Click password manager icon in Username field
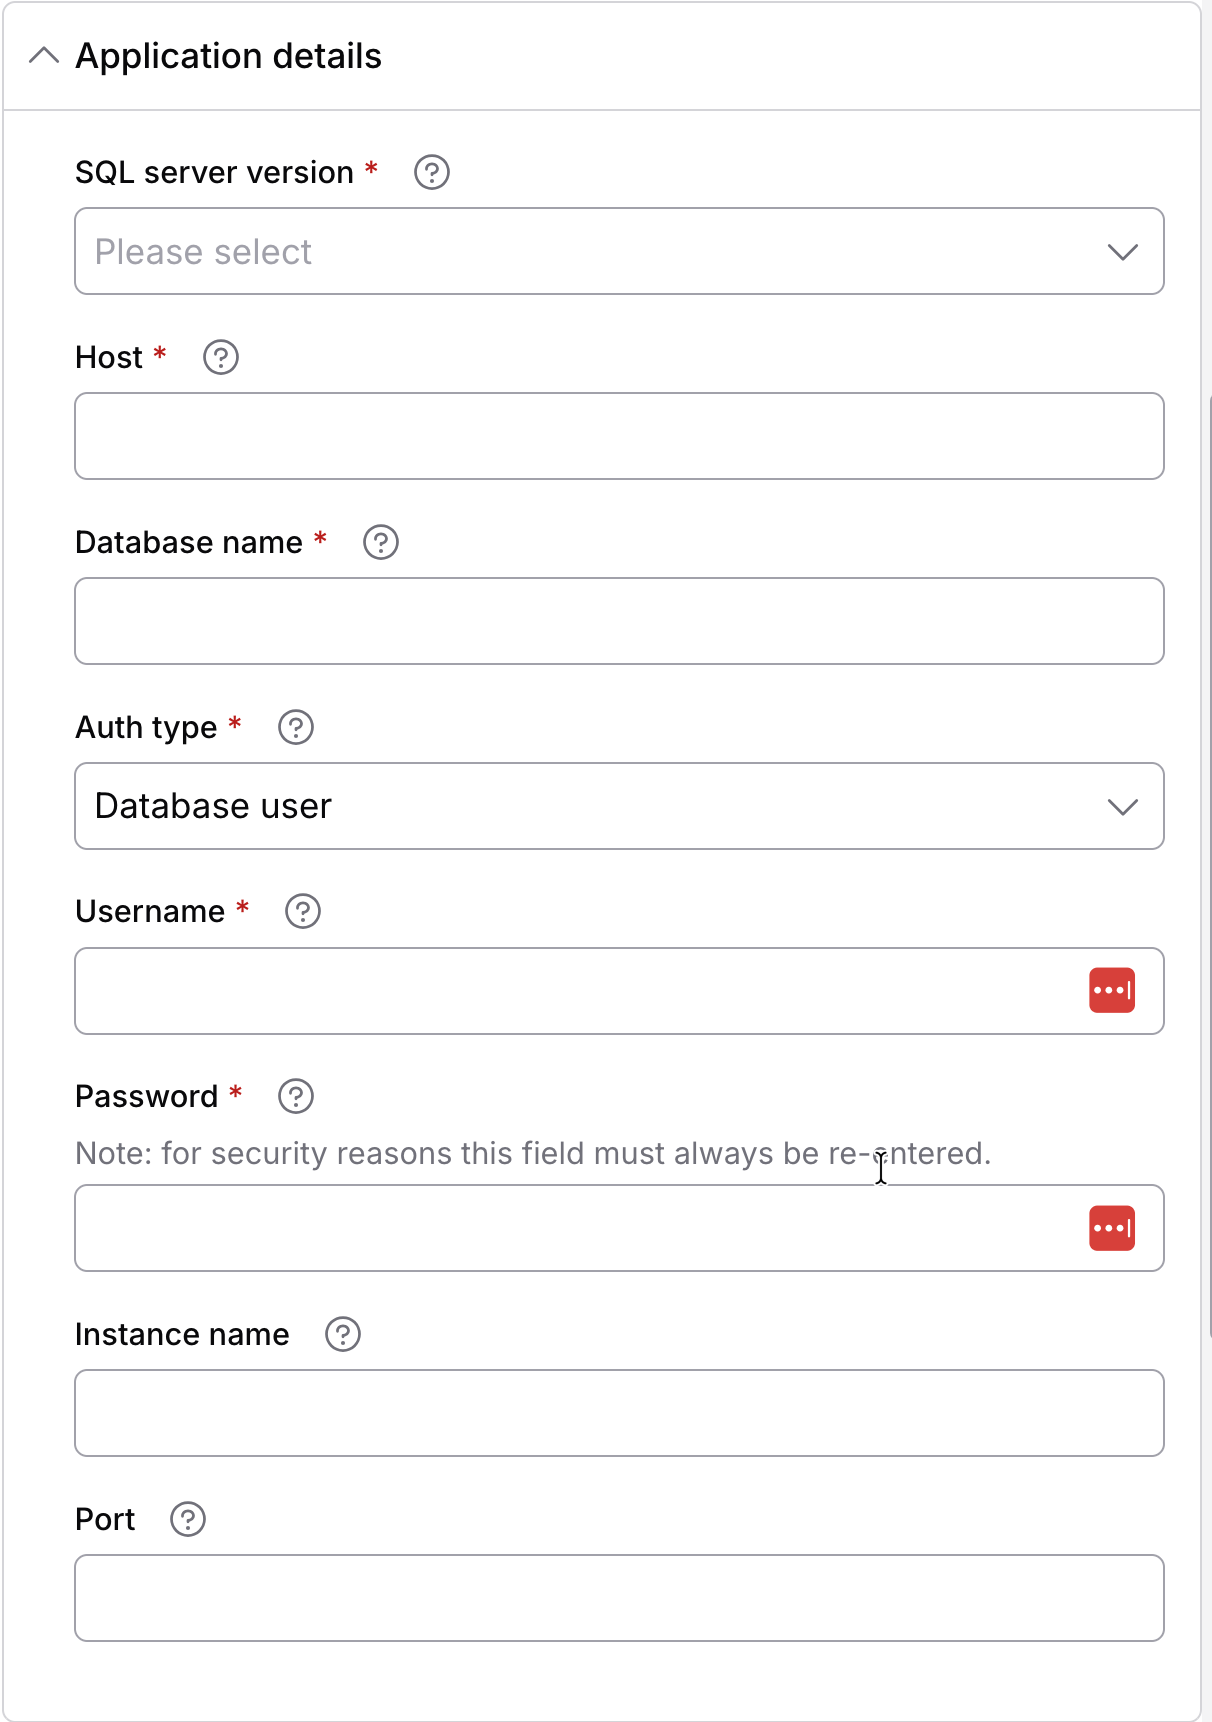This screenshot has height=1722, width=1212. (x=1111, y=990)
